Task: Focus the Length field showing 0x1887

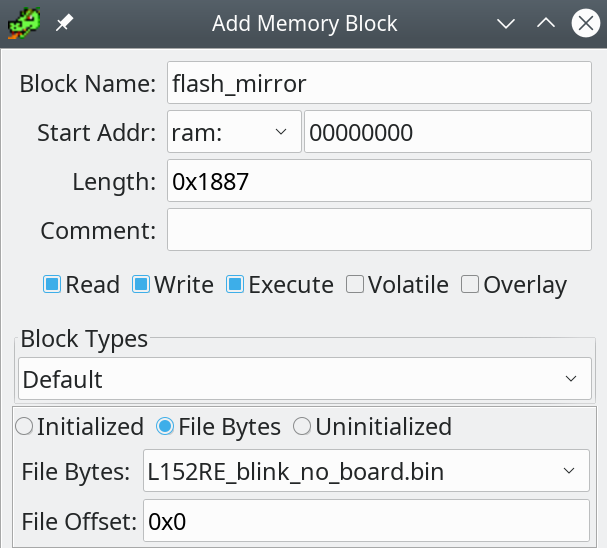Action: click(379, 181)
